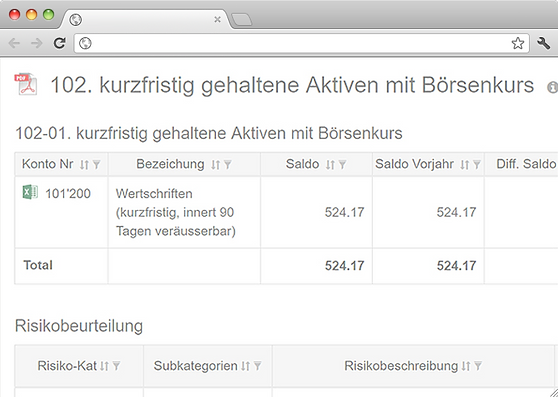Open a new browser tab
558x397 pixels.
[x=242, y=20]
